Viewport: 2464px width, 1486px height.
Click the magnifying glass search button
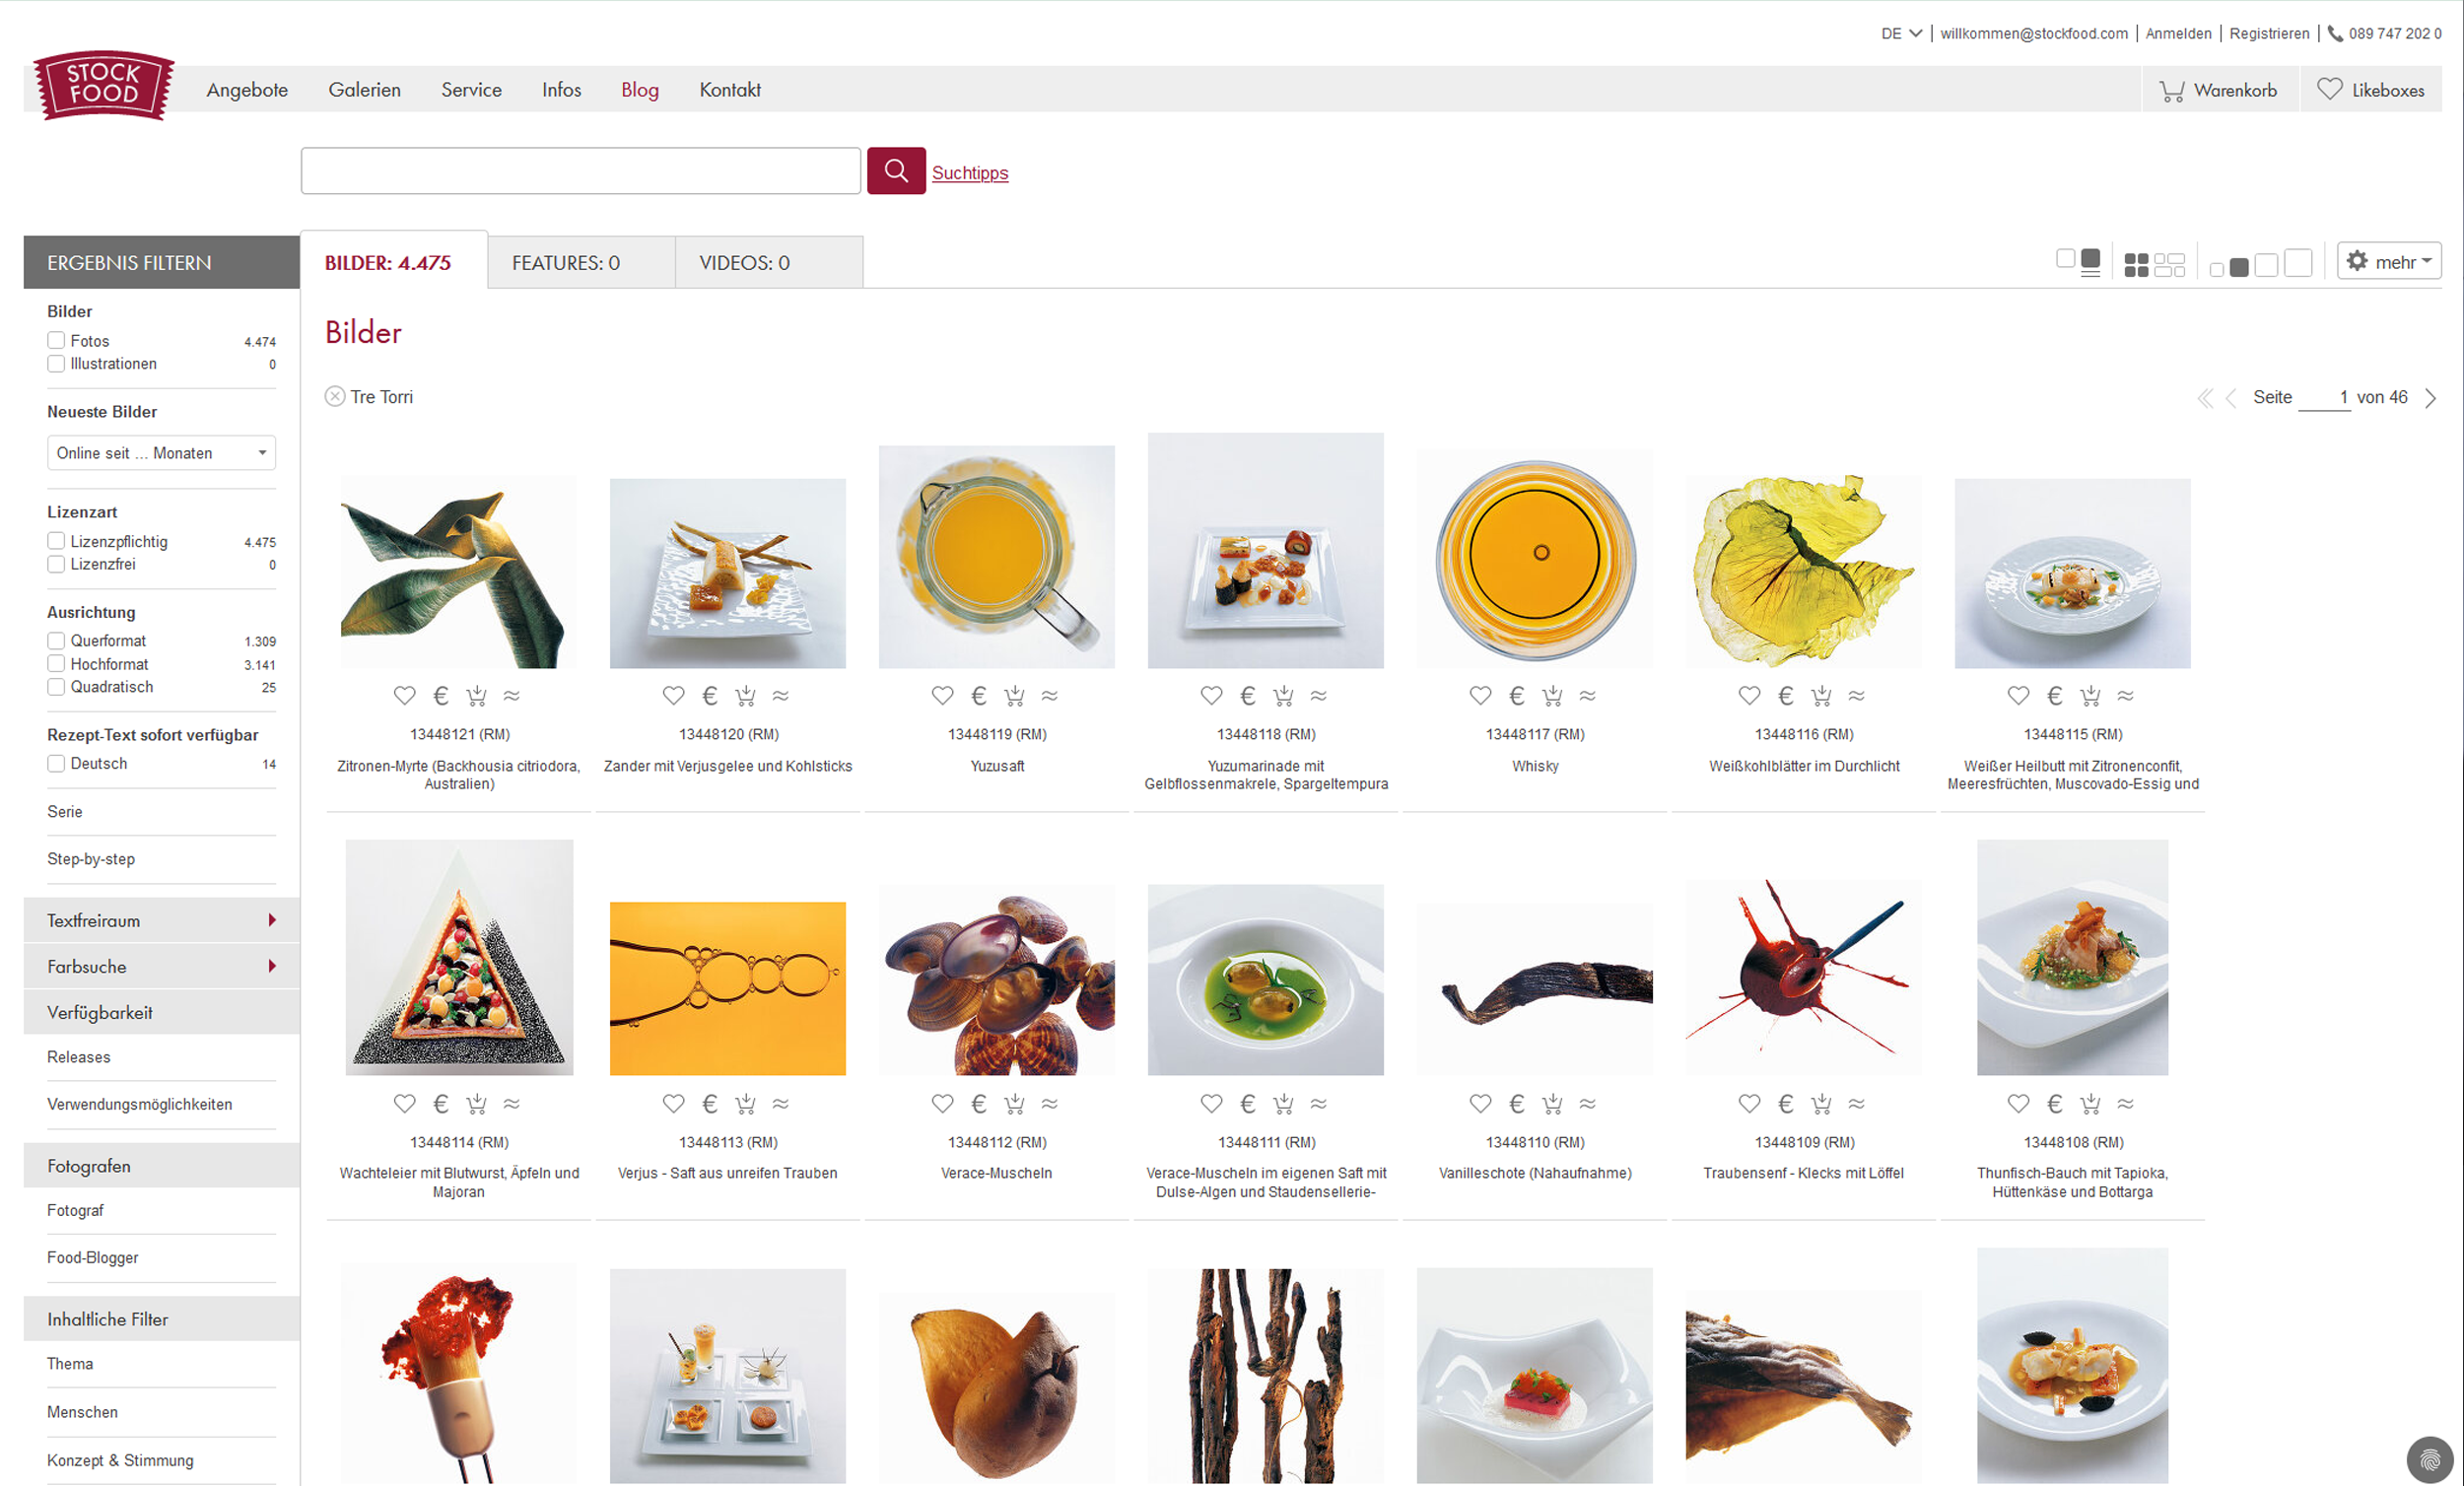coord(895,171)
